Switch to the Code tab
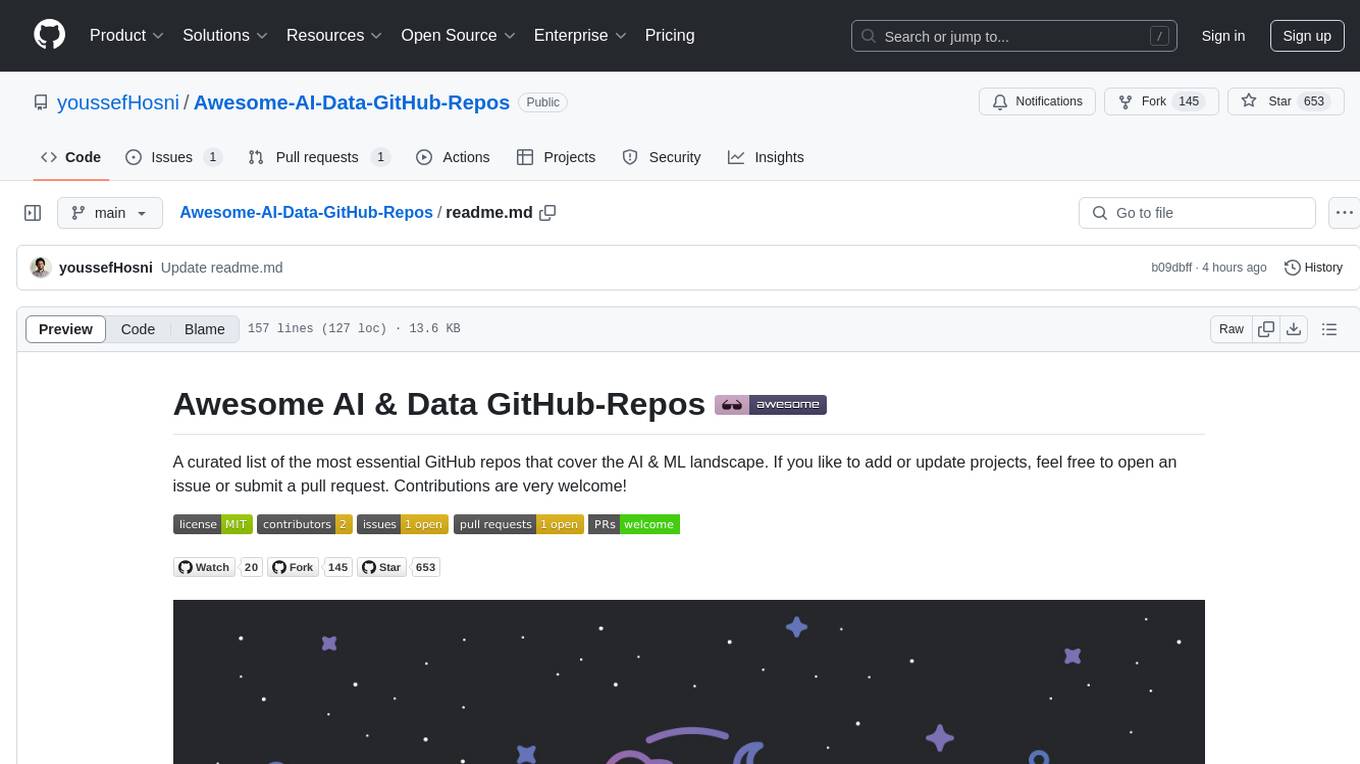The image size is (1360, 764). [x=71, y=157]
